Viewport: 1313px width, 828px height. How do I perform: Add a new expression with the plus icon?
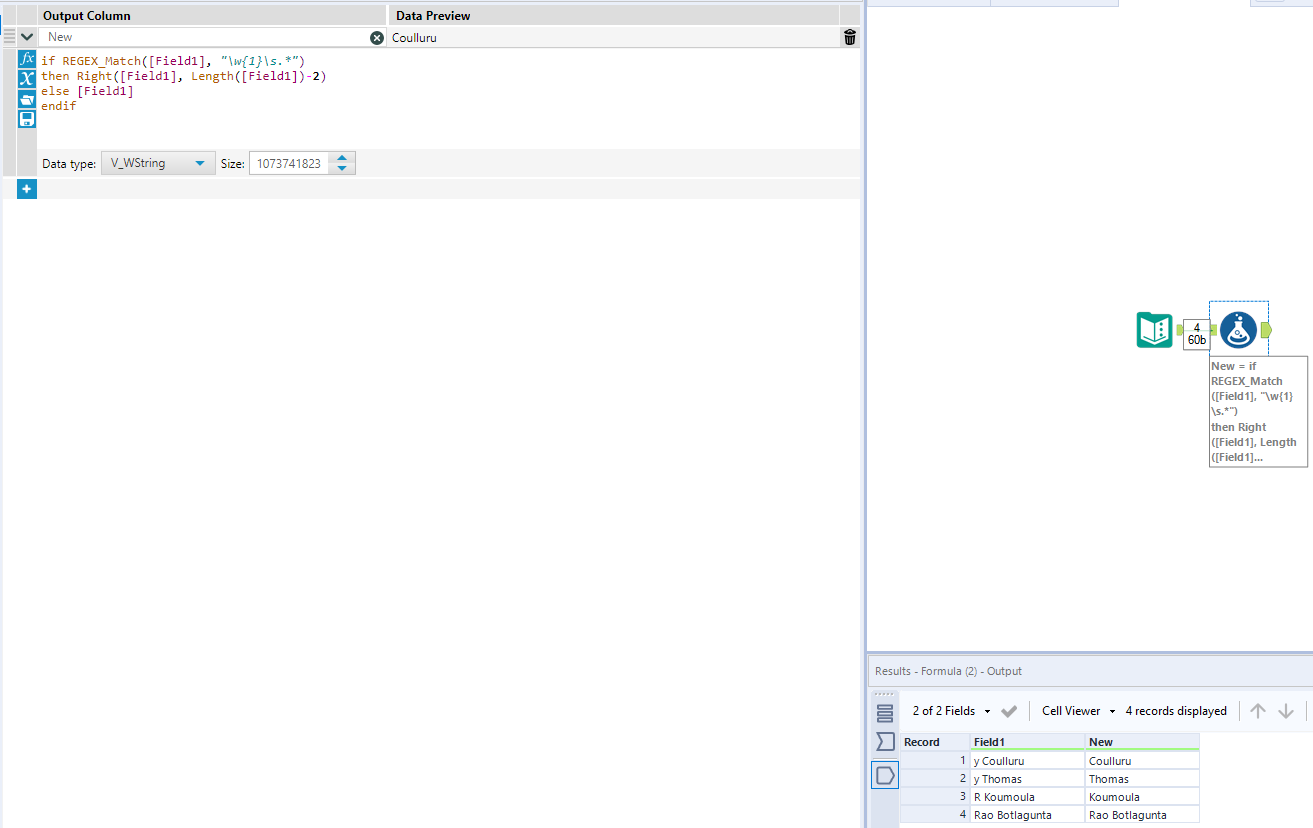[x=26, y=188]
